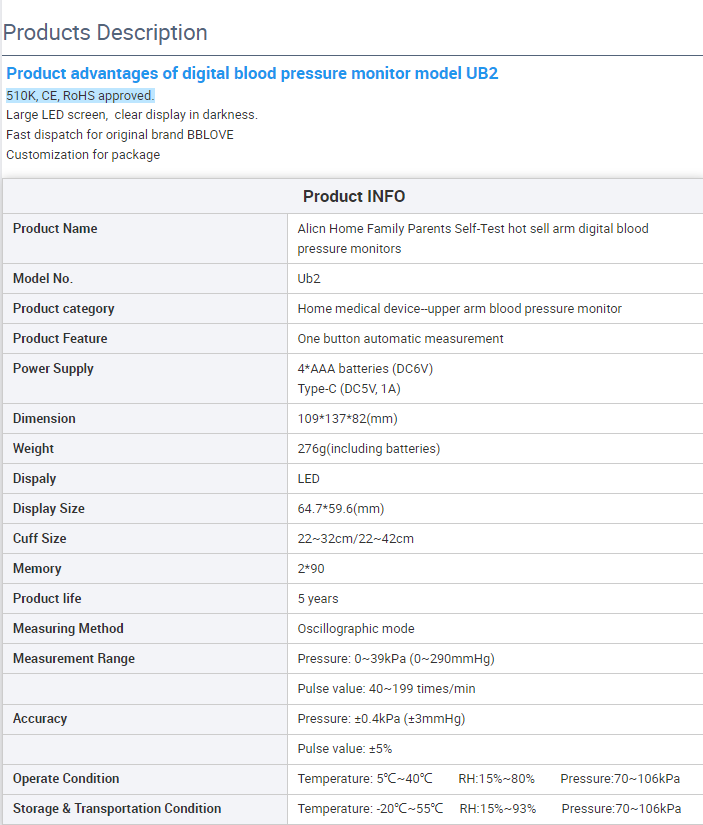703x825 pixels.
Task: Click the blue UB2 product advantages title
Action: click(x=252, y=73)
